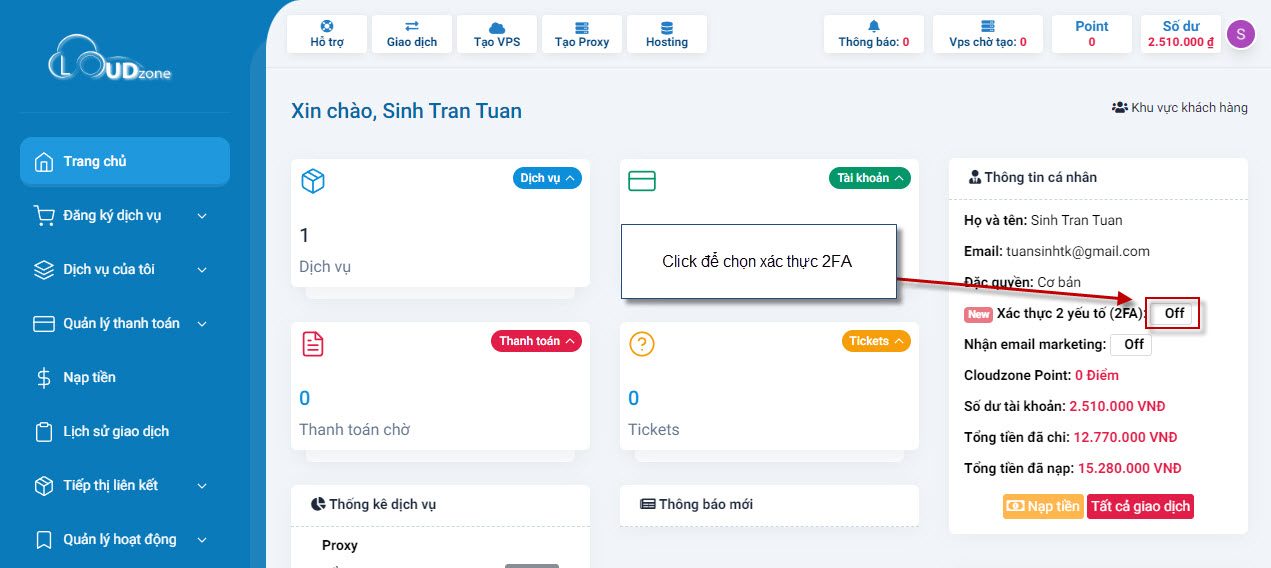
Task: Click the orange Nạp tiền button
Action: click(x=1042, y=506)
